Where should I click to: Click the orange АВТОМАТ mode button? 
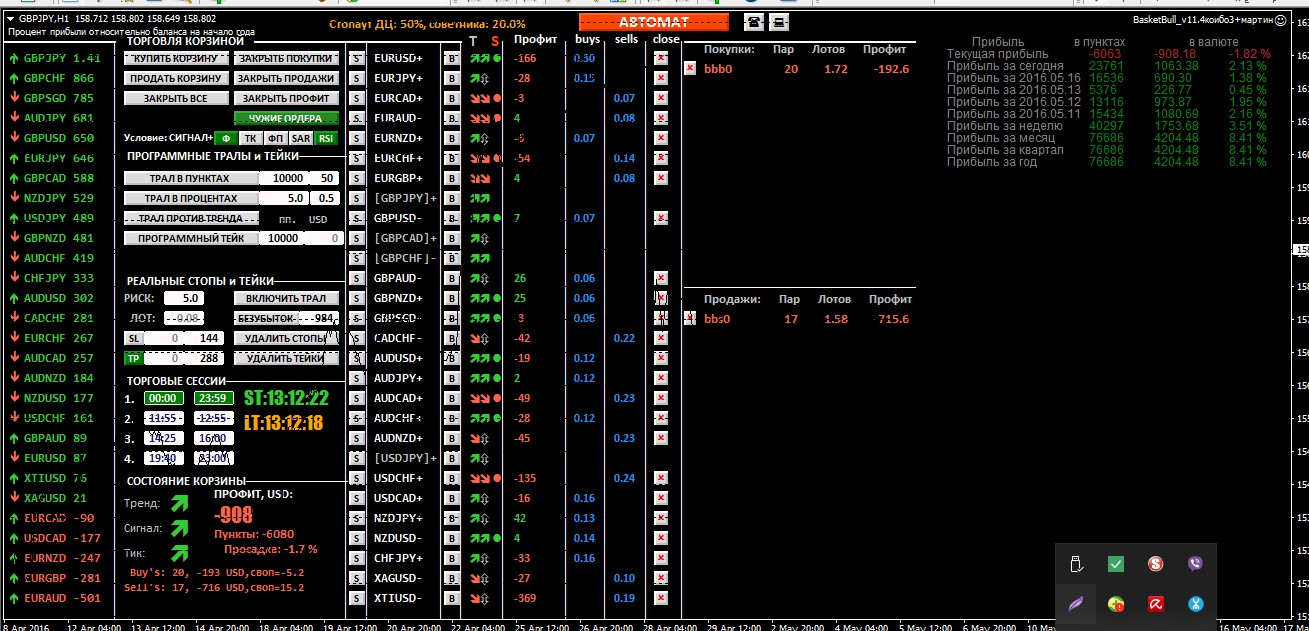pos(654,22)
